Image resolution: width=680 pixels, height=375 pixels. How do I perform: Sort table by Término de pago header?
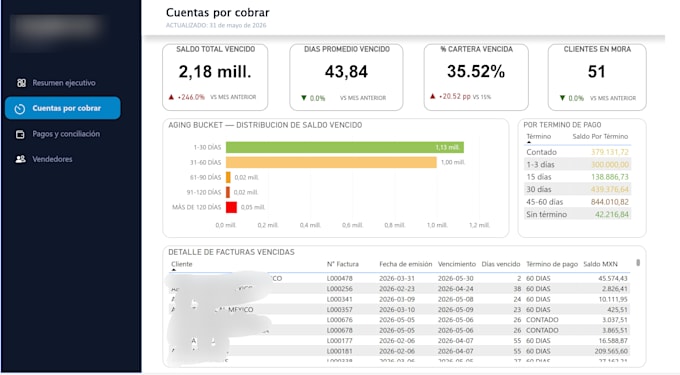click(x=552, y=264)
